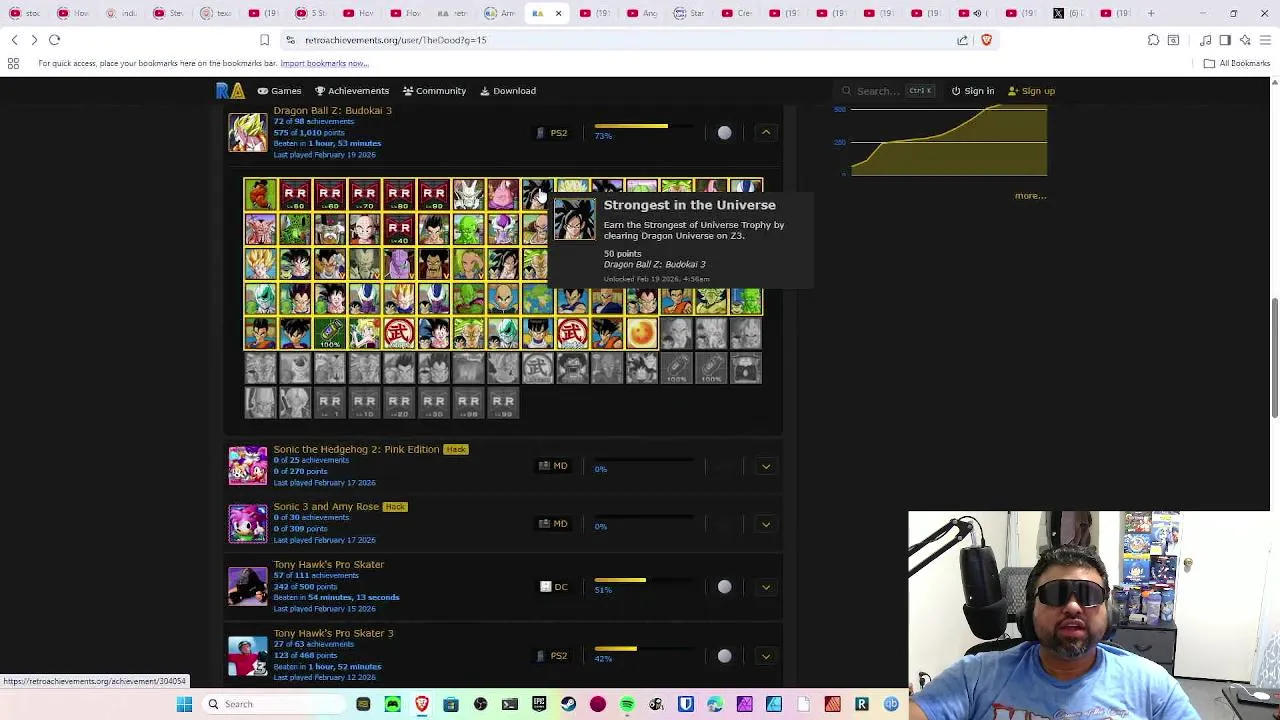Click the beaten-award circle on Pro Skater 3 row
Viewport: 1280px width, 720px height.
tap(724, 656)
